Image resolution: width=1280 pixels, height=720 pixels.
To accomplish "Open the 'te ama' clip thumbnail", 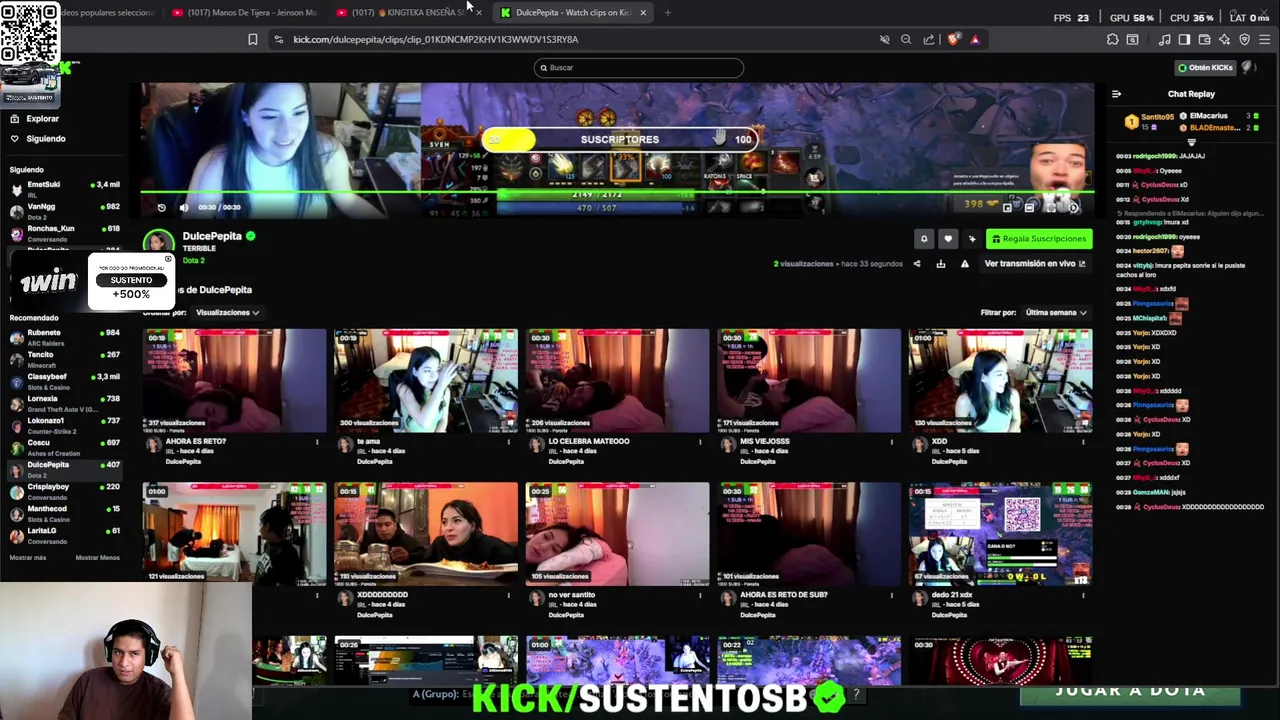I will click(x=426, y=380).
